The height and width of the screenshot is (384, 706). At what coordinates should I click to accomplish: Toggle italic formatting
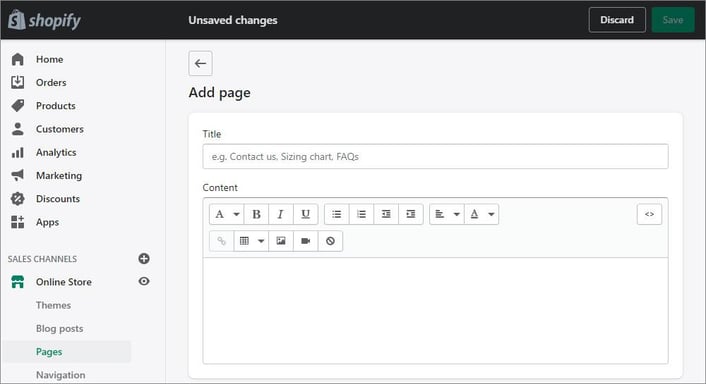click(x=281, y=214)
